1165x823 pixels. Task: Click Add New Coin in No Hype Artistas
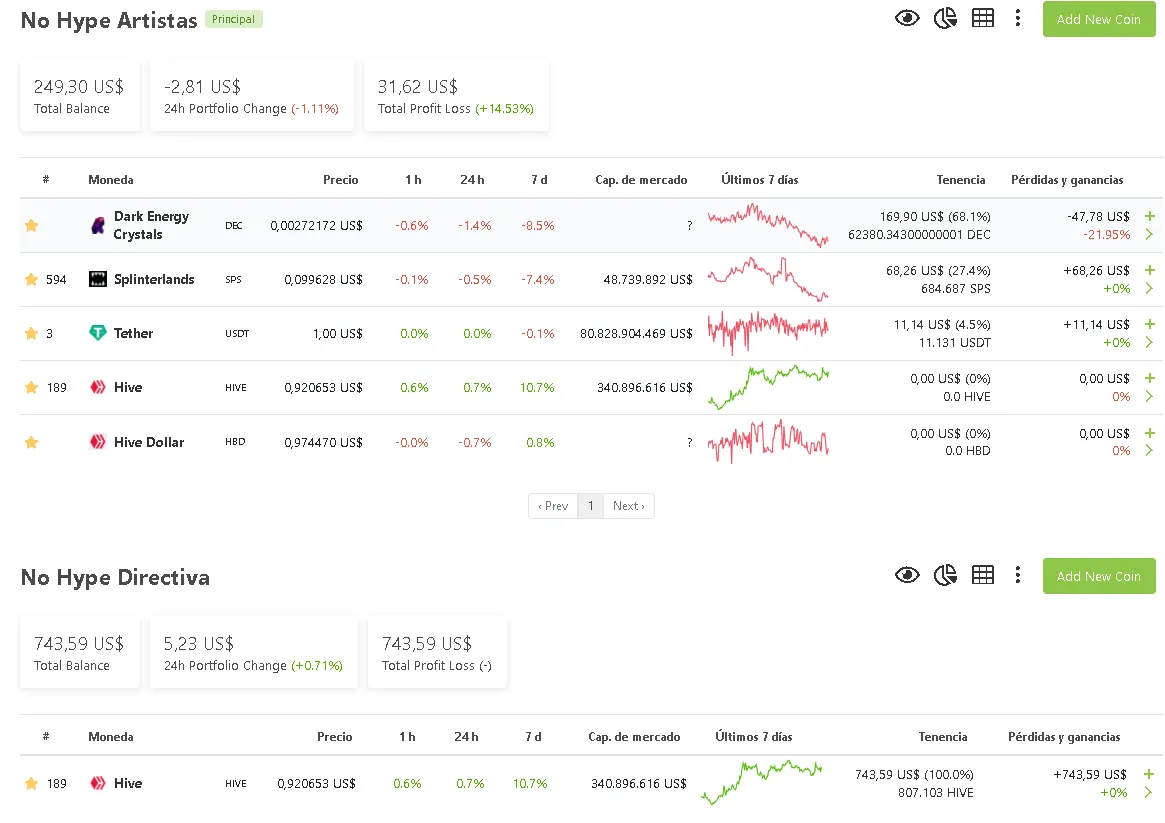click(x=1099, y=19)
